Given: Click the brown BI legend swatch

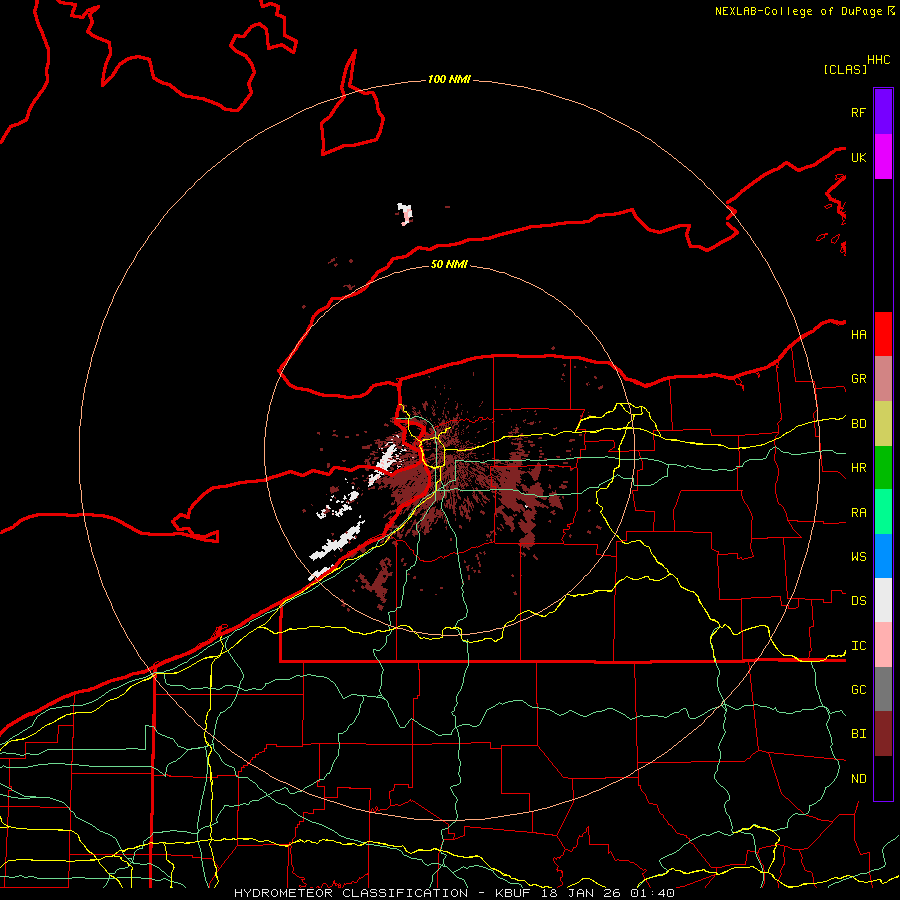Looking at the screenshot, I should pos(883,734).
